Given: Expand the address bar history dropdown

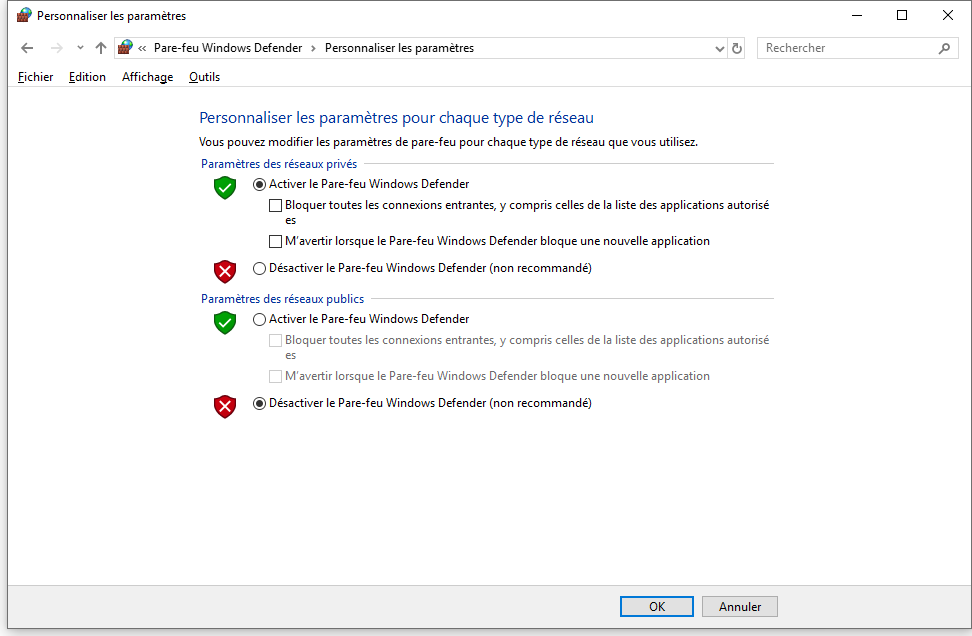Looking at the screenshot, I should pyautogui.click(x=719, y=48).
